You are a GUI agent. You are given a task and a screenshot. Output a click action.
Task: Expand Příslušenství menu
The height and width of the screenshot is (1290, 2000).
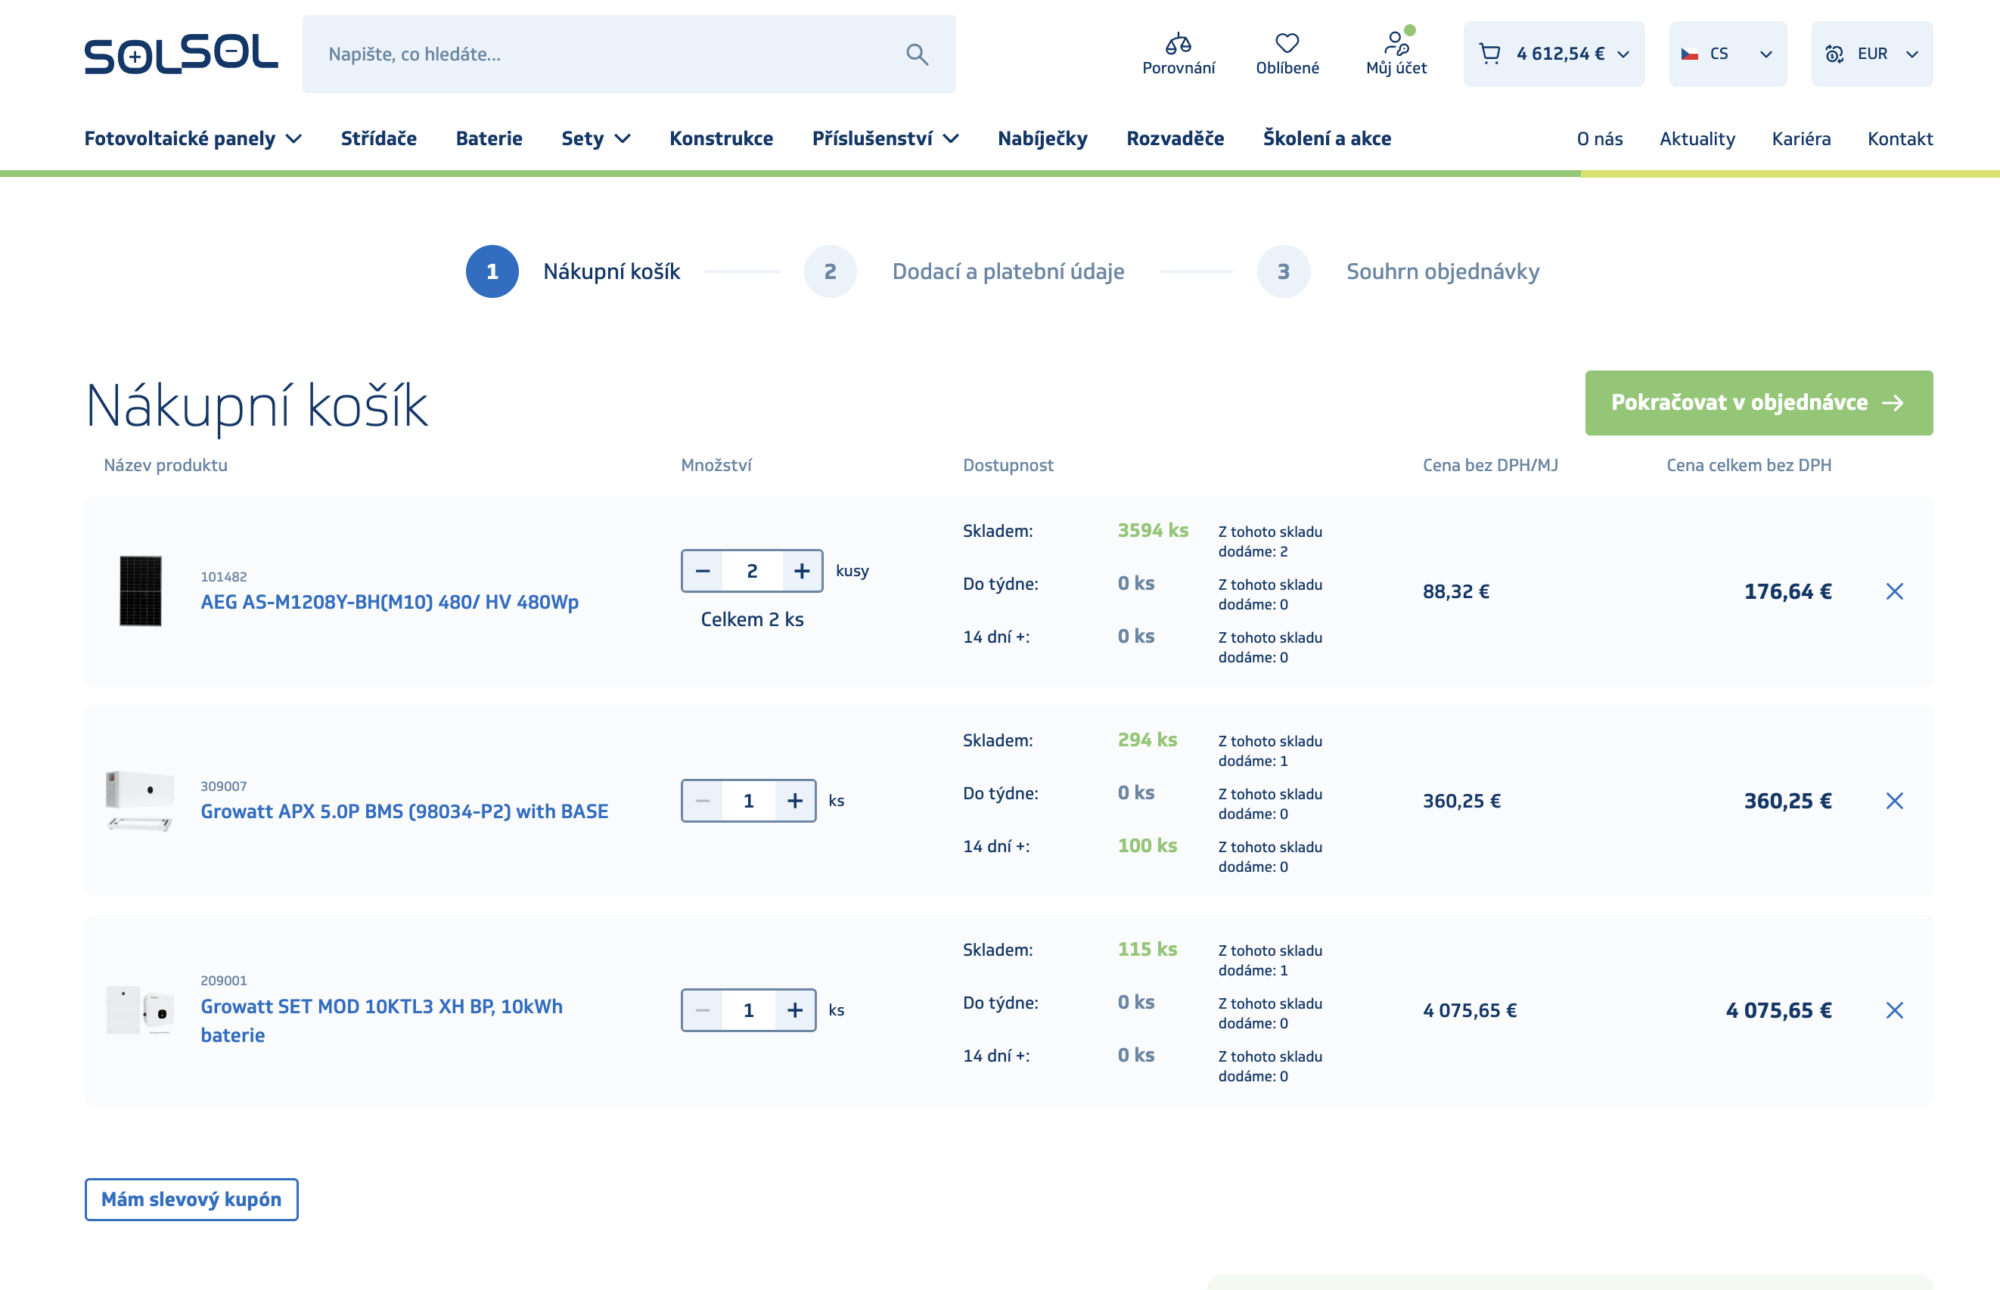click(885, 138)
